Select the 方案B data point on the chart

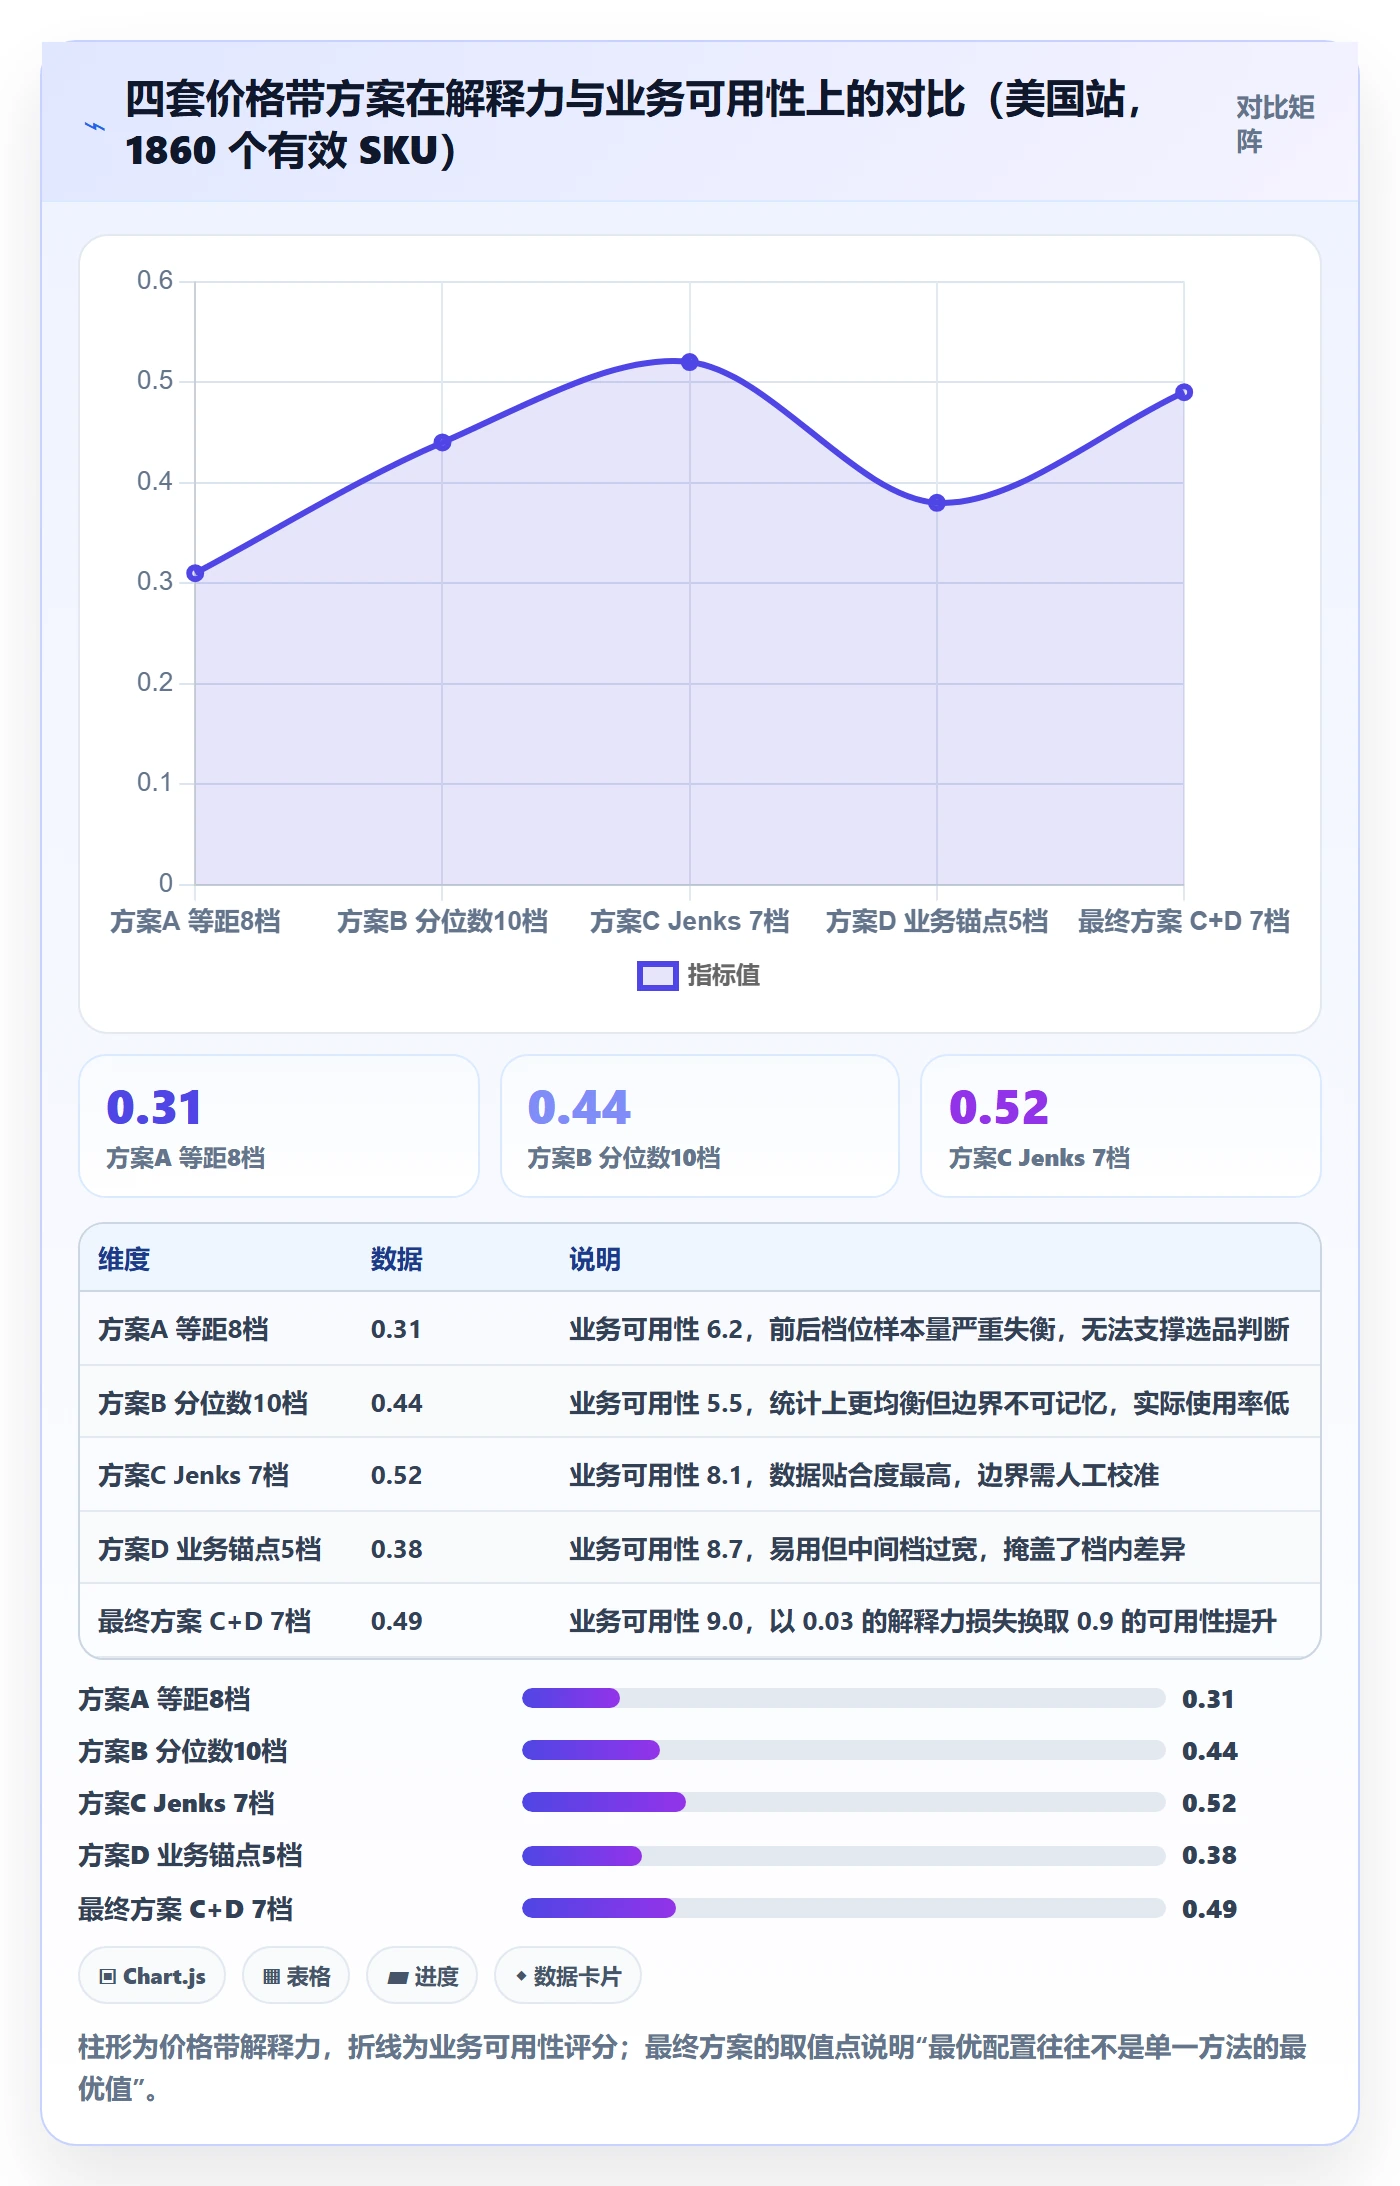pos(442,442)
